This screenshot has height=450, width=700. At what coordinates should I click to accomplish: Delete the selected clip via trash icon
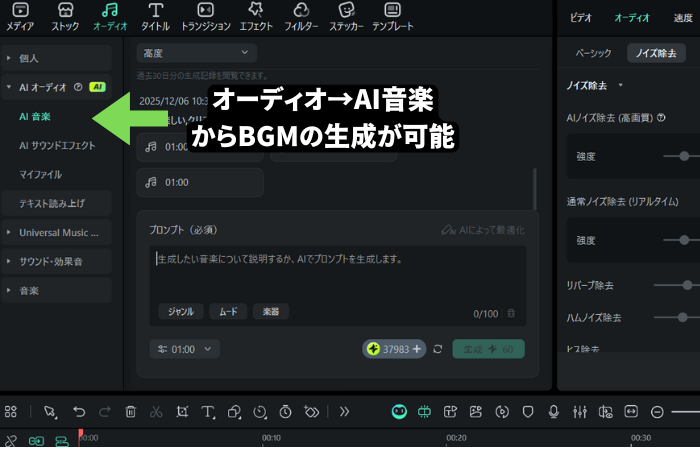point(130,411)
